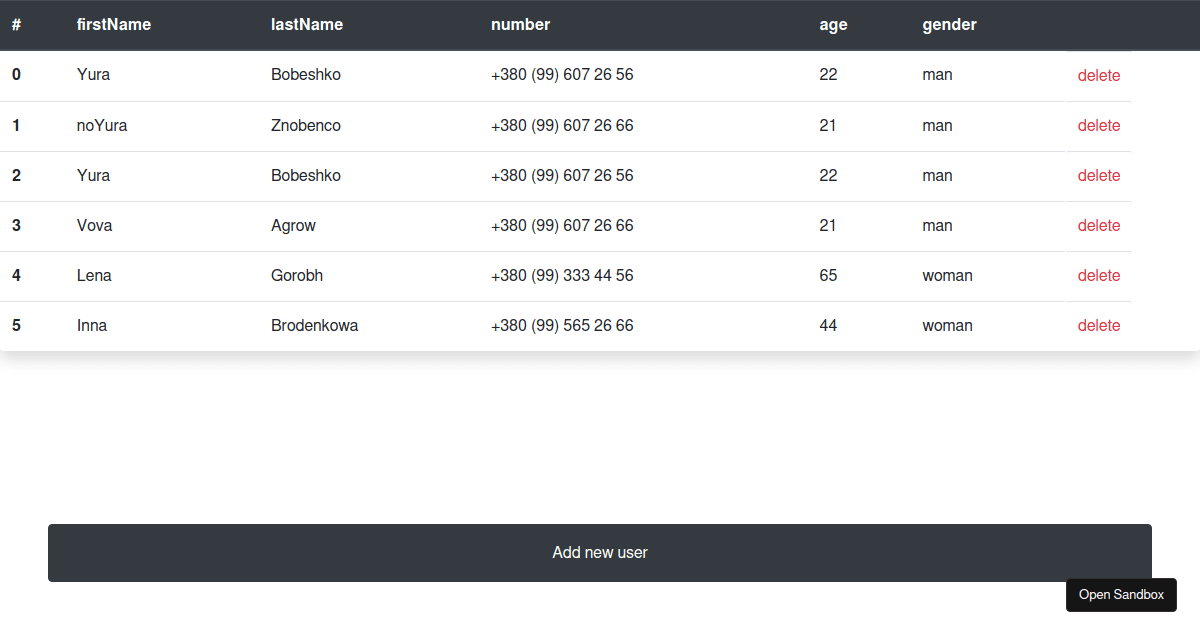The height and width of the screenshot is (630, 1200).
Task: Click gender man in row 0
Action: coord(937,75)
